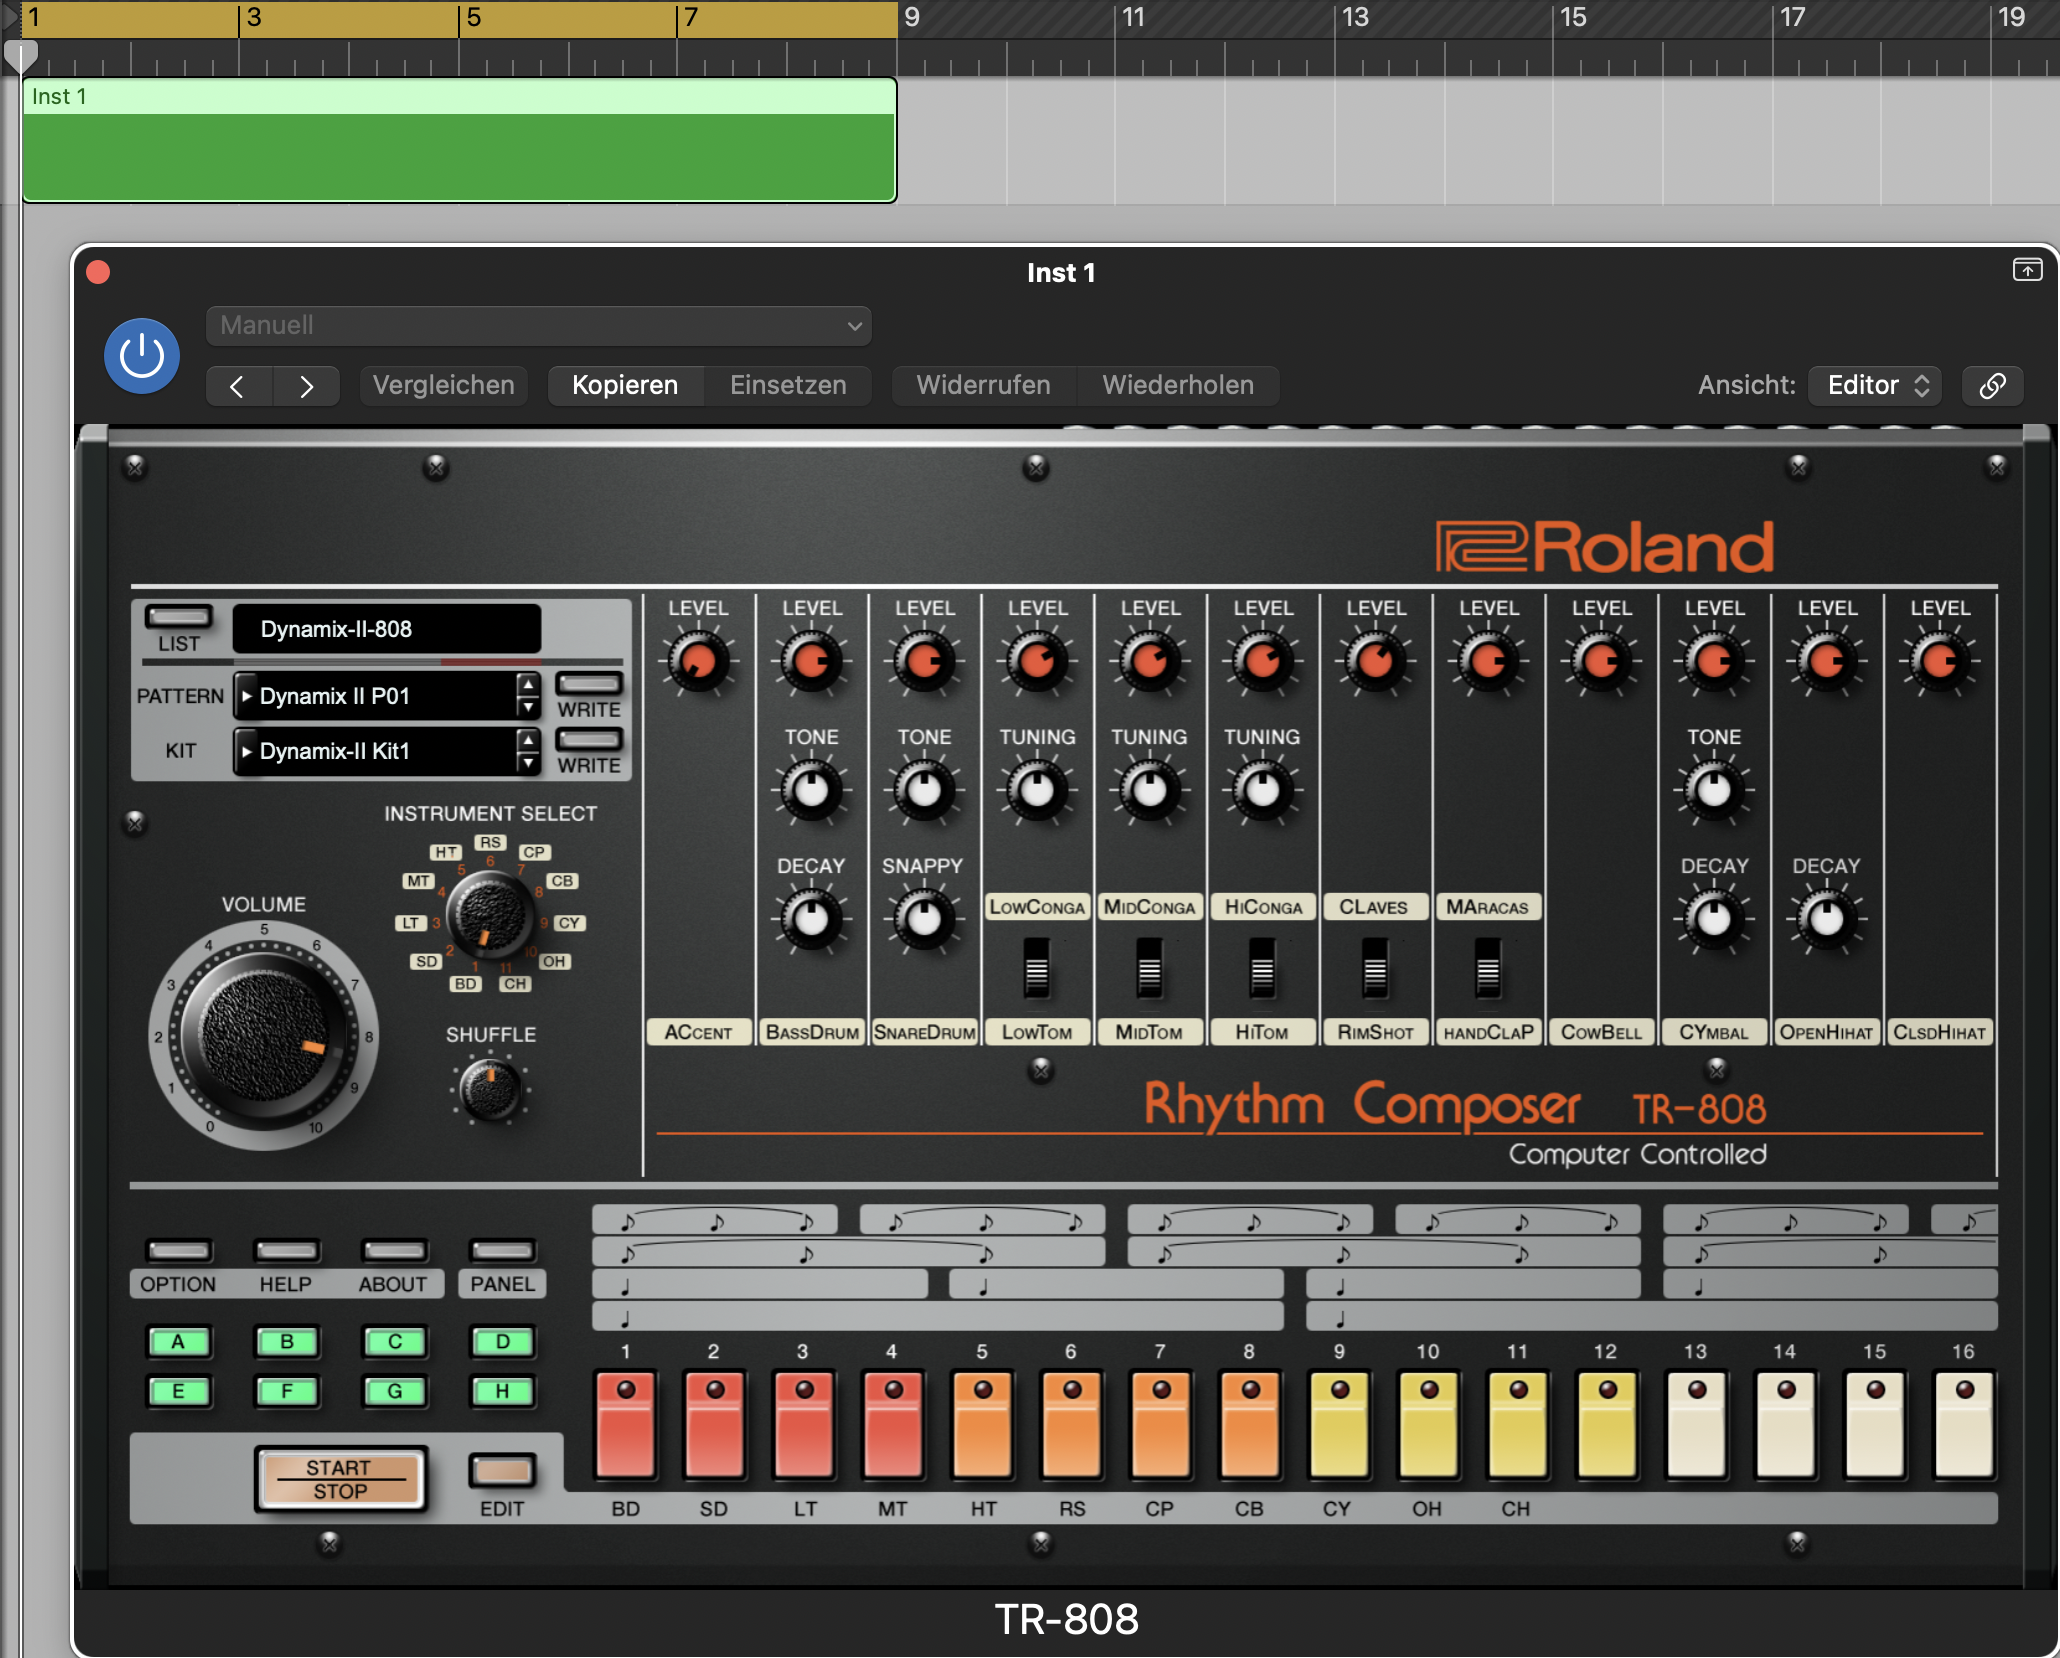Click the window expand icon top right

point(2027,270)
